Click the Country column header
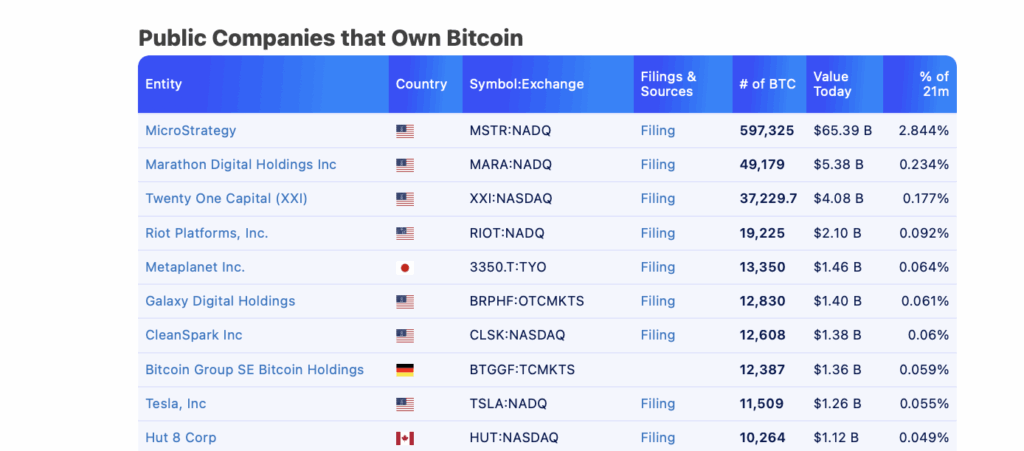Screen dimensions: 1024x451 click(x=421, y=84)
